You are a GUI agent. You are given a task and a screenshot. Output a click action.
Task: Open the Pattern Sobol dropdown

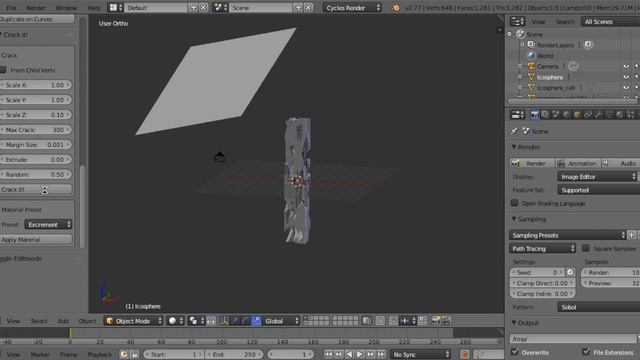pyautogui.click(x=598, y=307)
